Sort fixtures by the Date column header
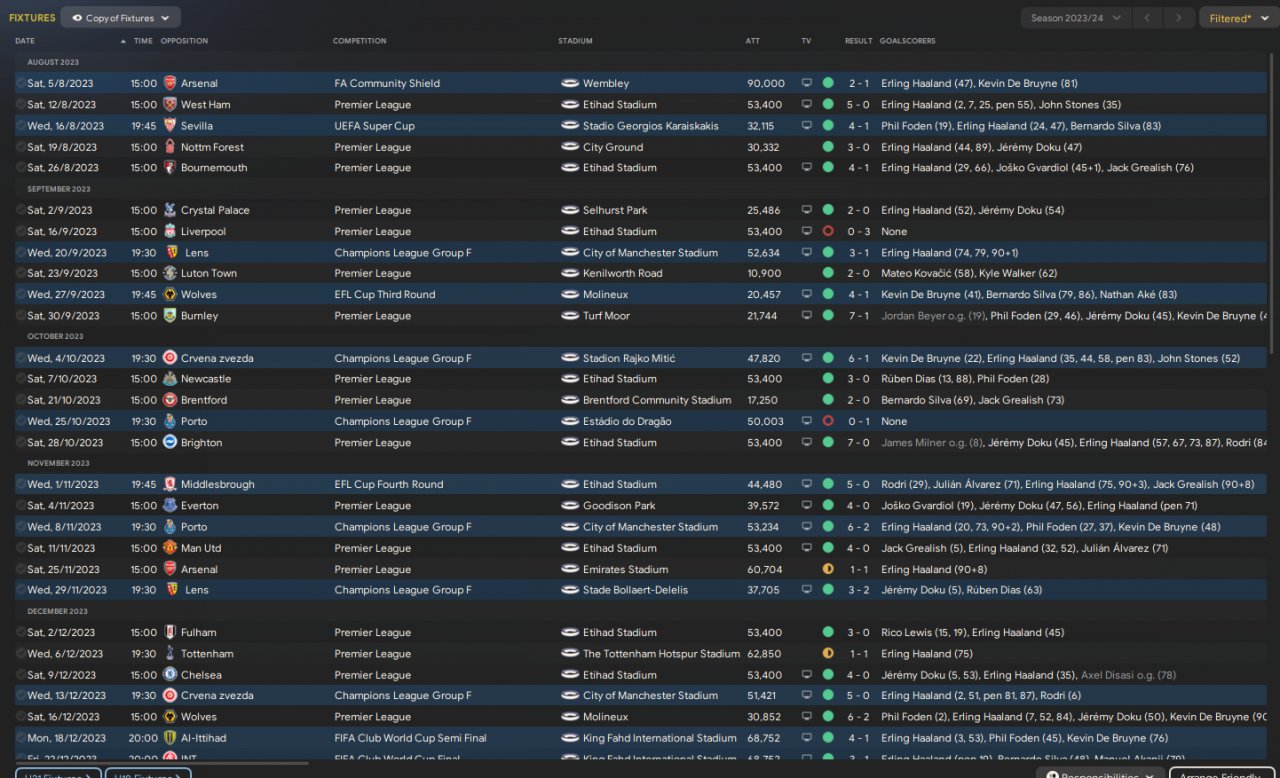Screen dimensions: 1280x778 click(x=25, y=41)
